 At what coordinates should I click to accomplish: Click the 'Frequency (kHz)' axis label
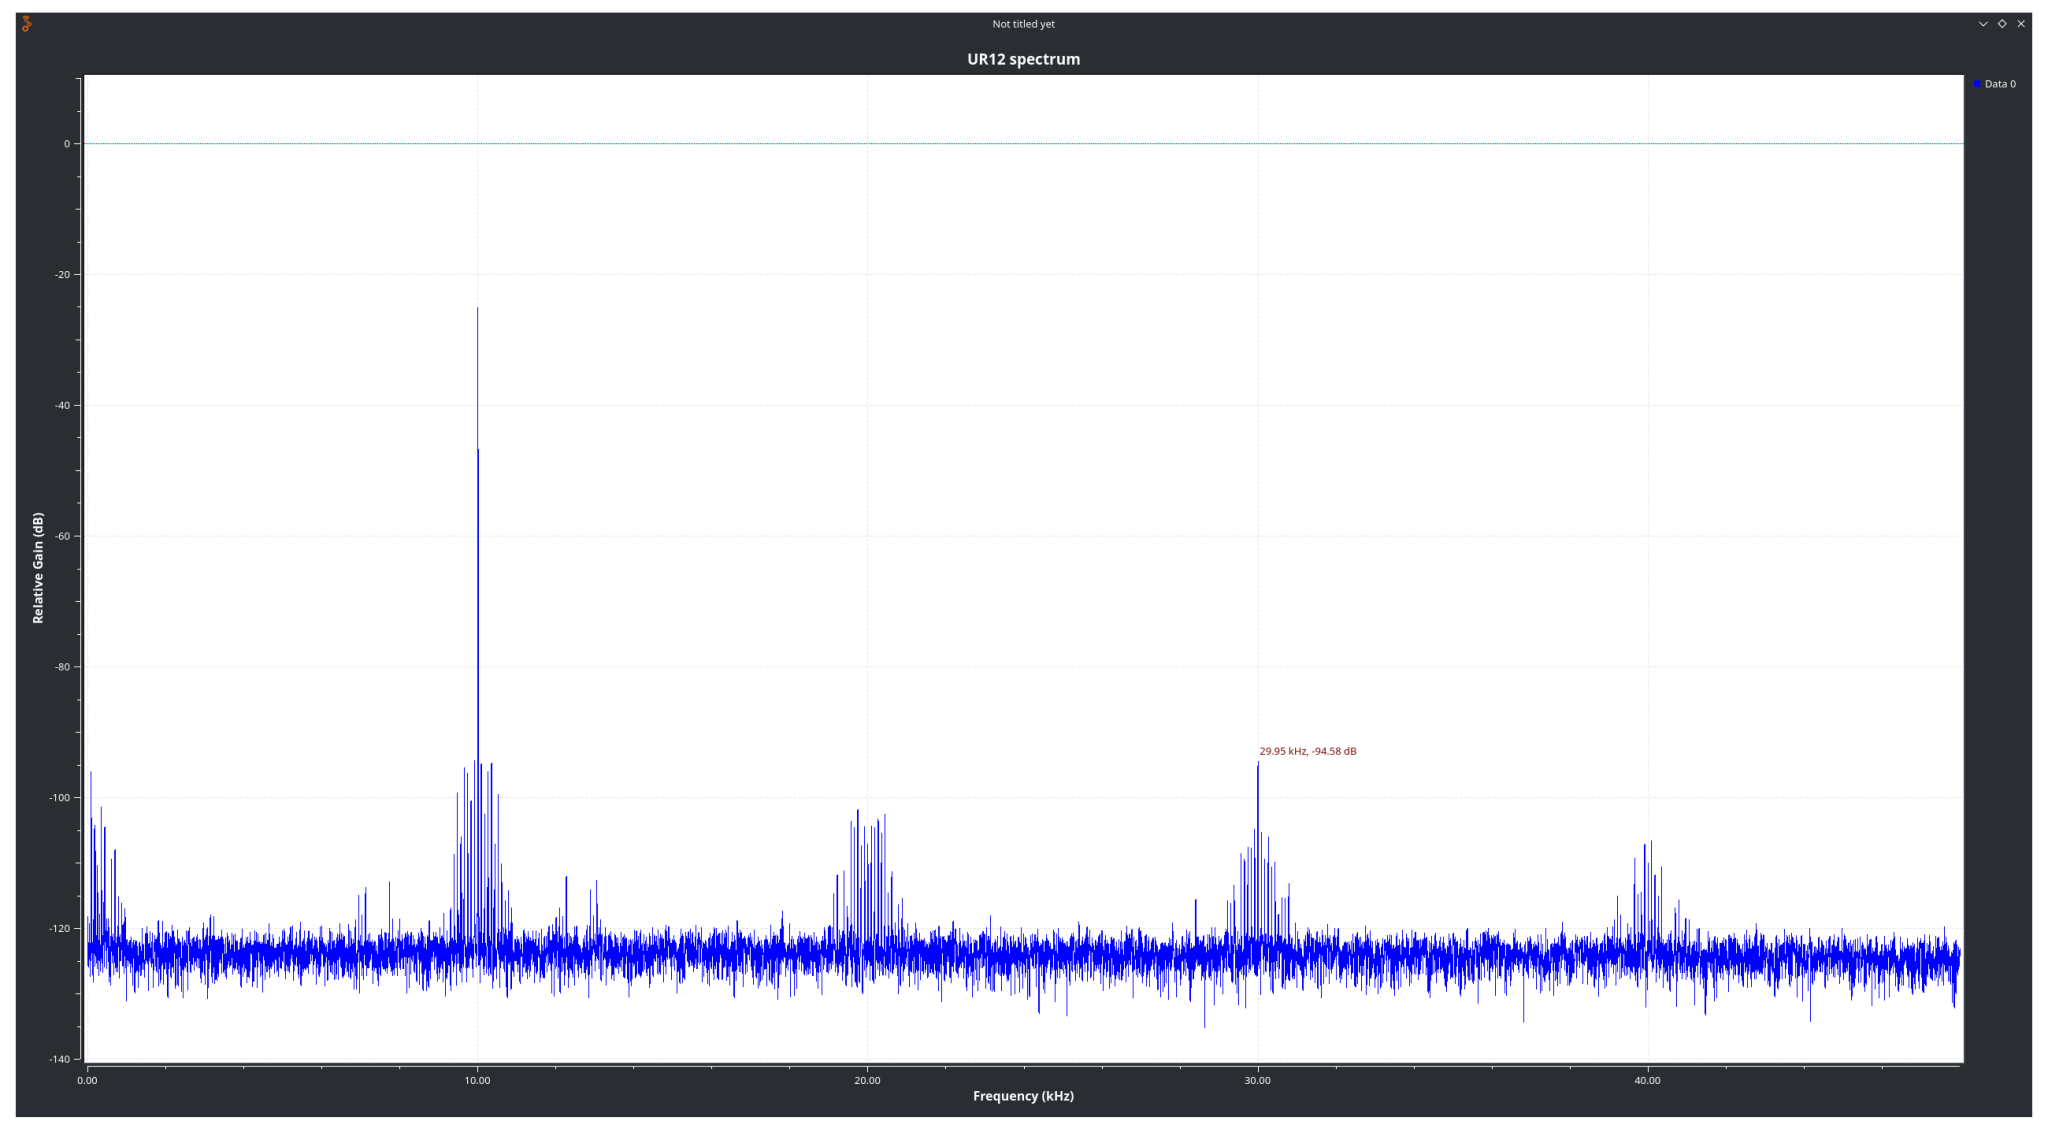click(1023, 1096)
